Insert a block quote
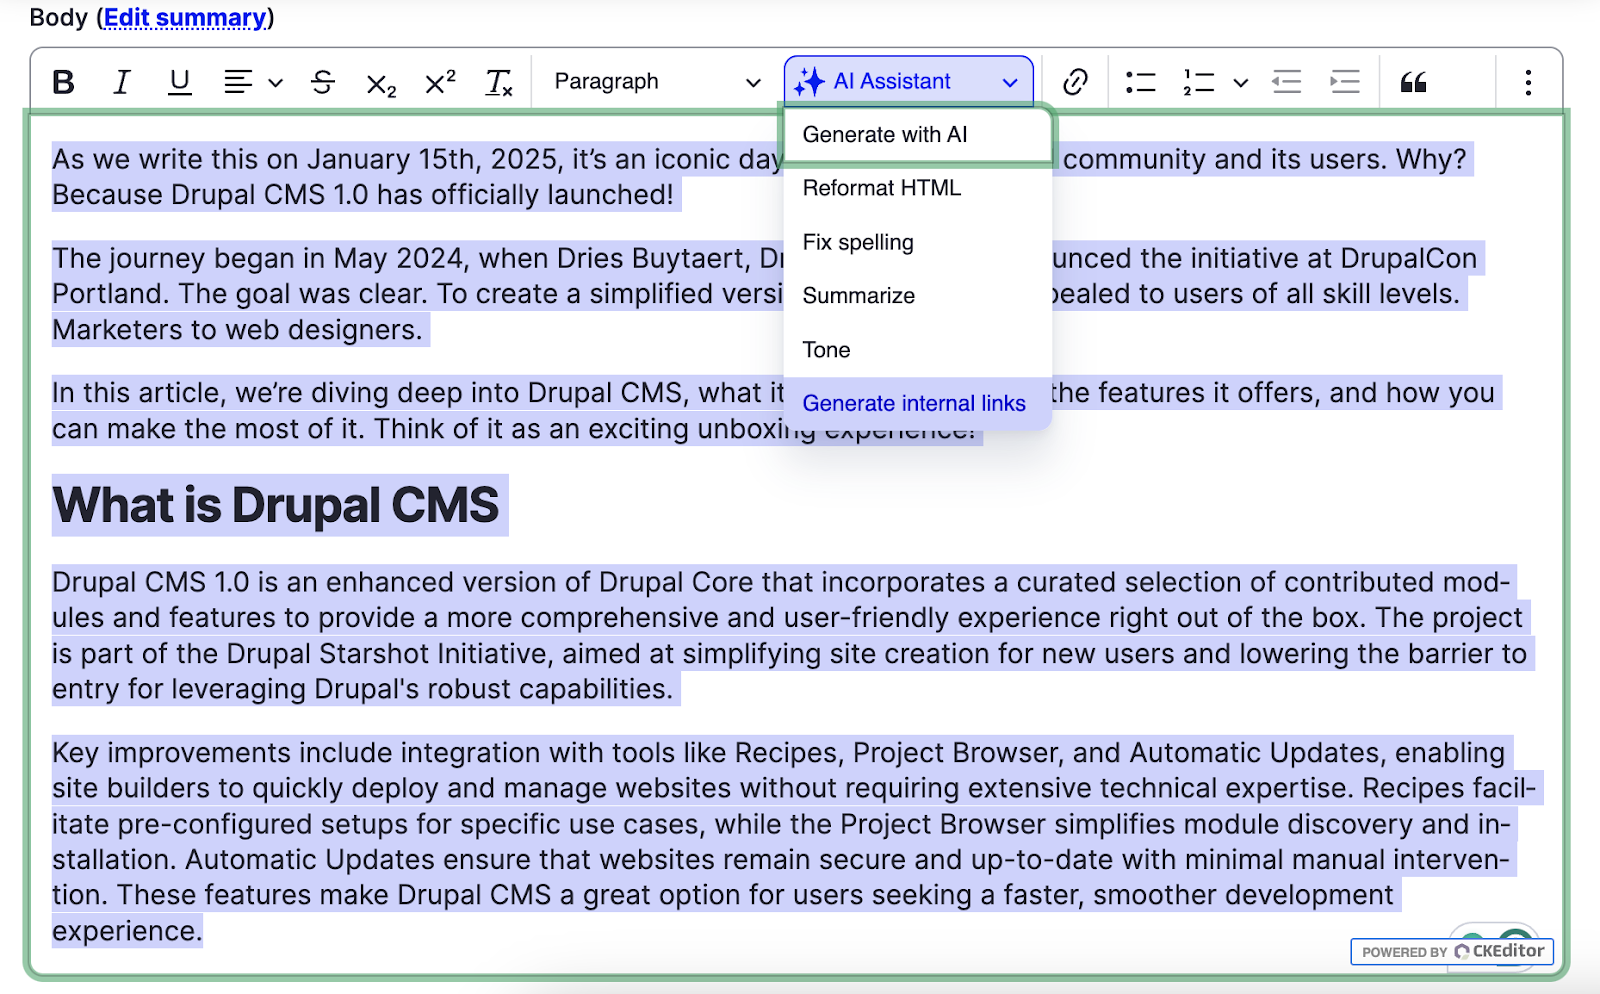 click(1413, 82)
